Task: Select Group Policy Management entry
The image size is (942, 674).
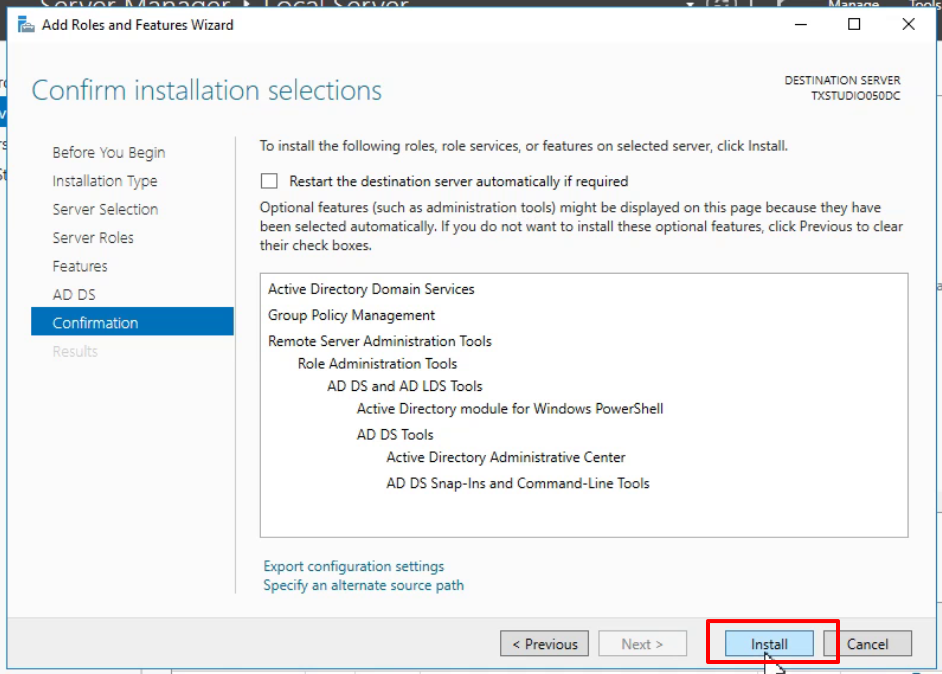Action: [351, 315]
